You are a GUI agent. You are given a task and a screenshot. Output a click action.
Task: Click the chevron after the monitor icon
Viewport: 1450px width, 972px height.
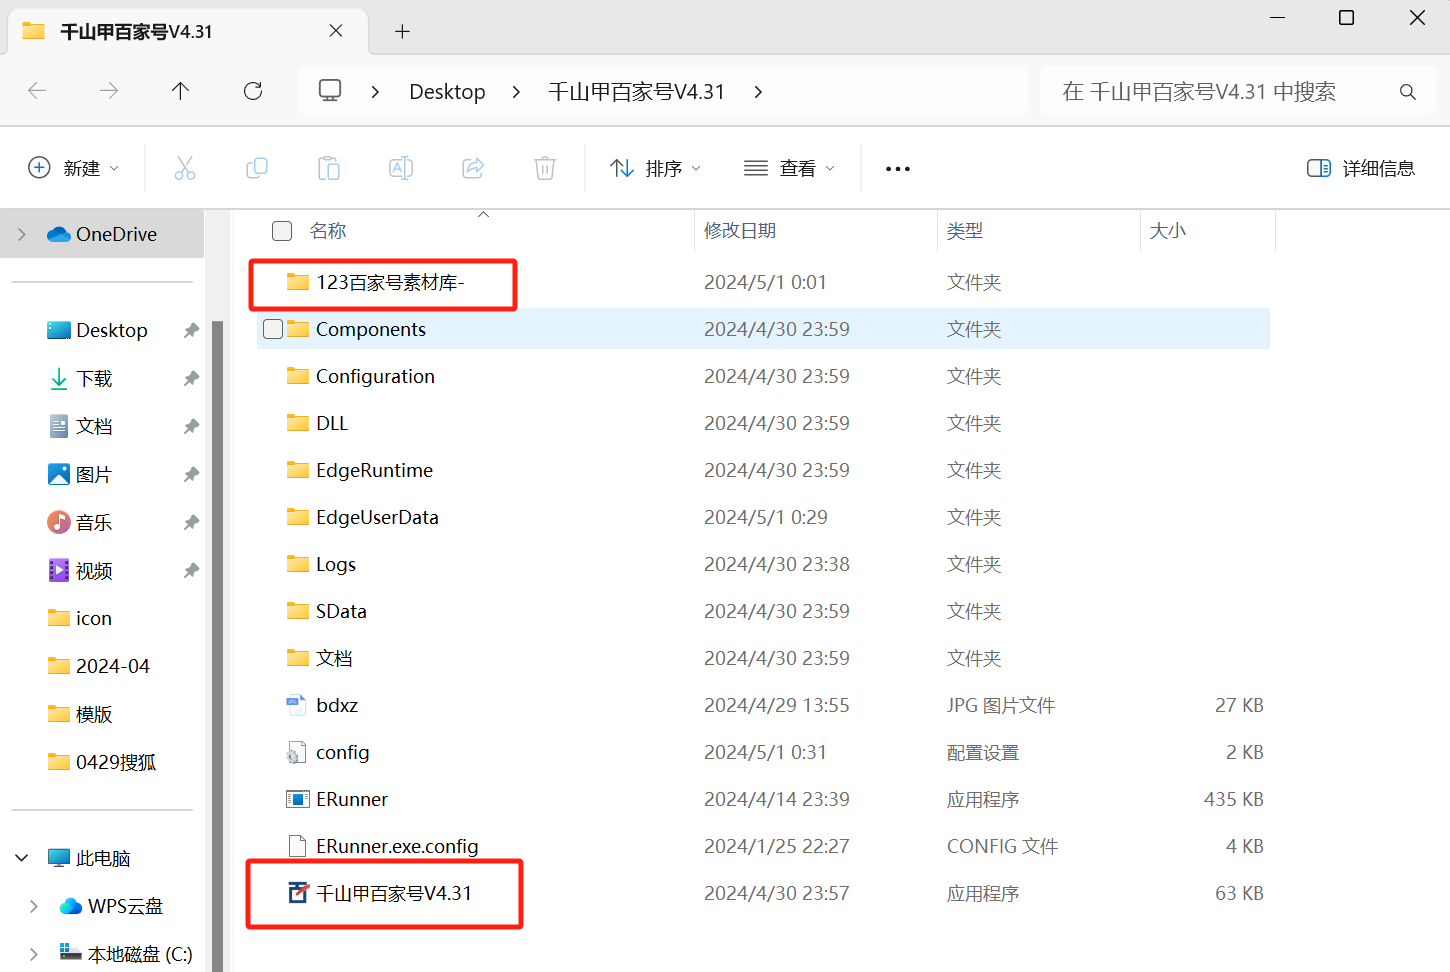[x=375, y=92]
